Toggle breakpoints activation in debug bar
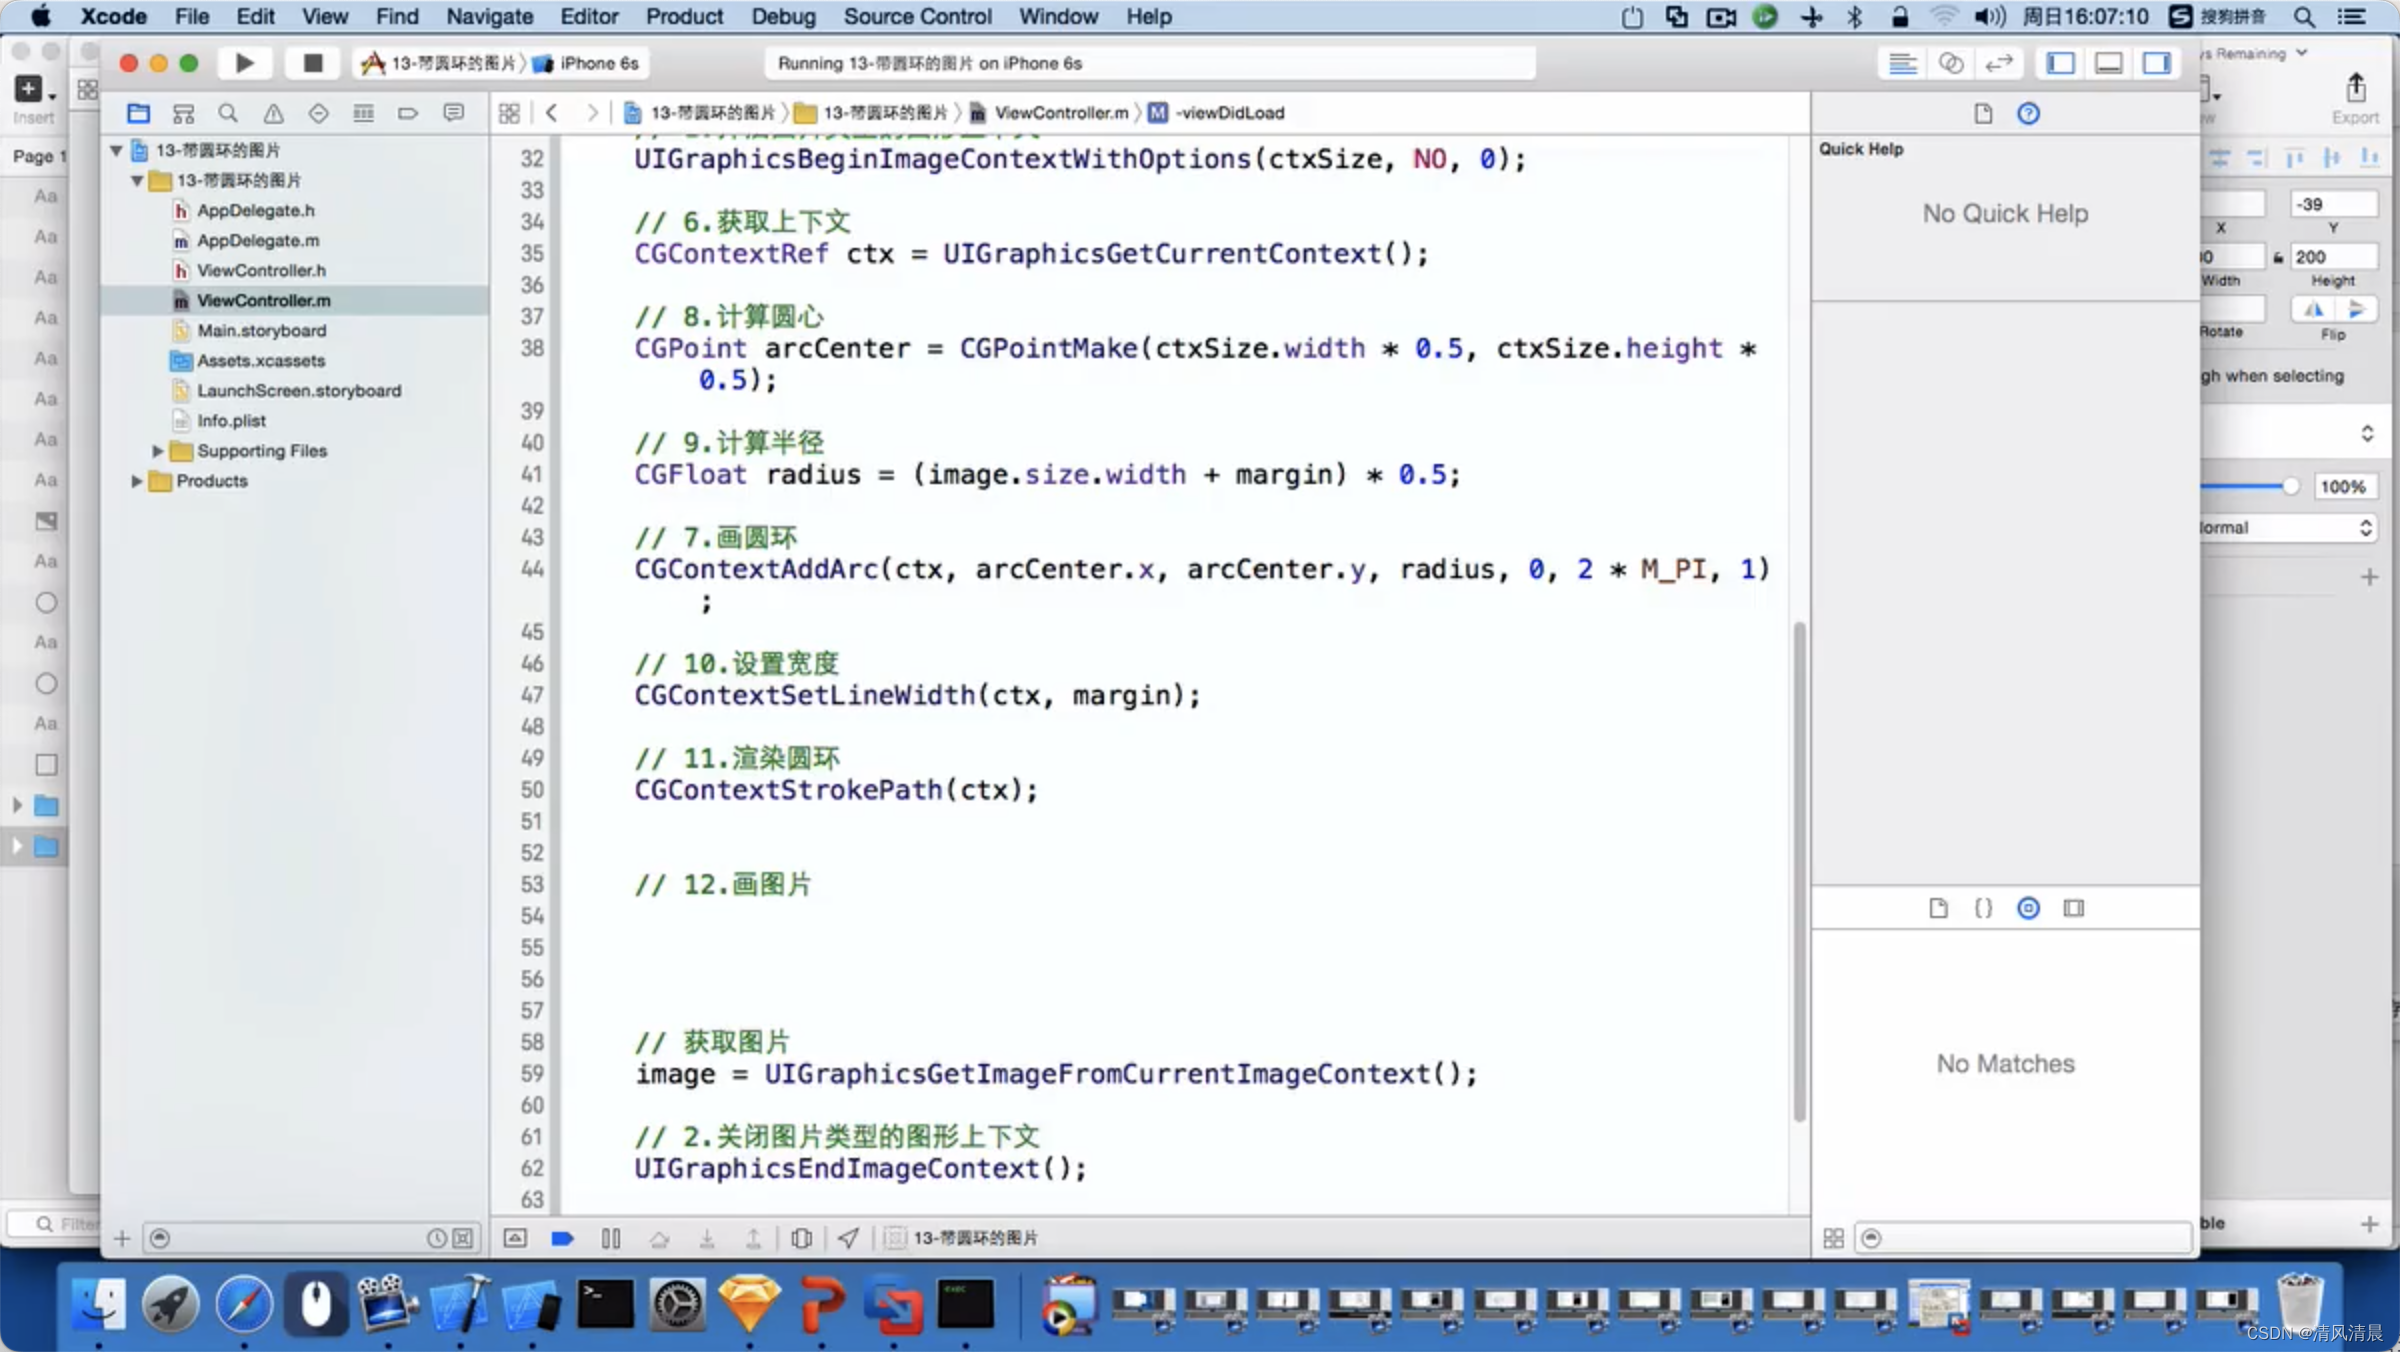 coord(562,1238)
